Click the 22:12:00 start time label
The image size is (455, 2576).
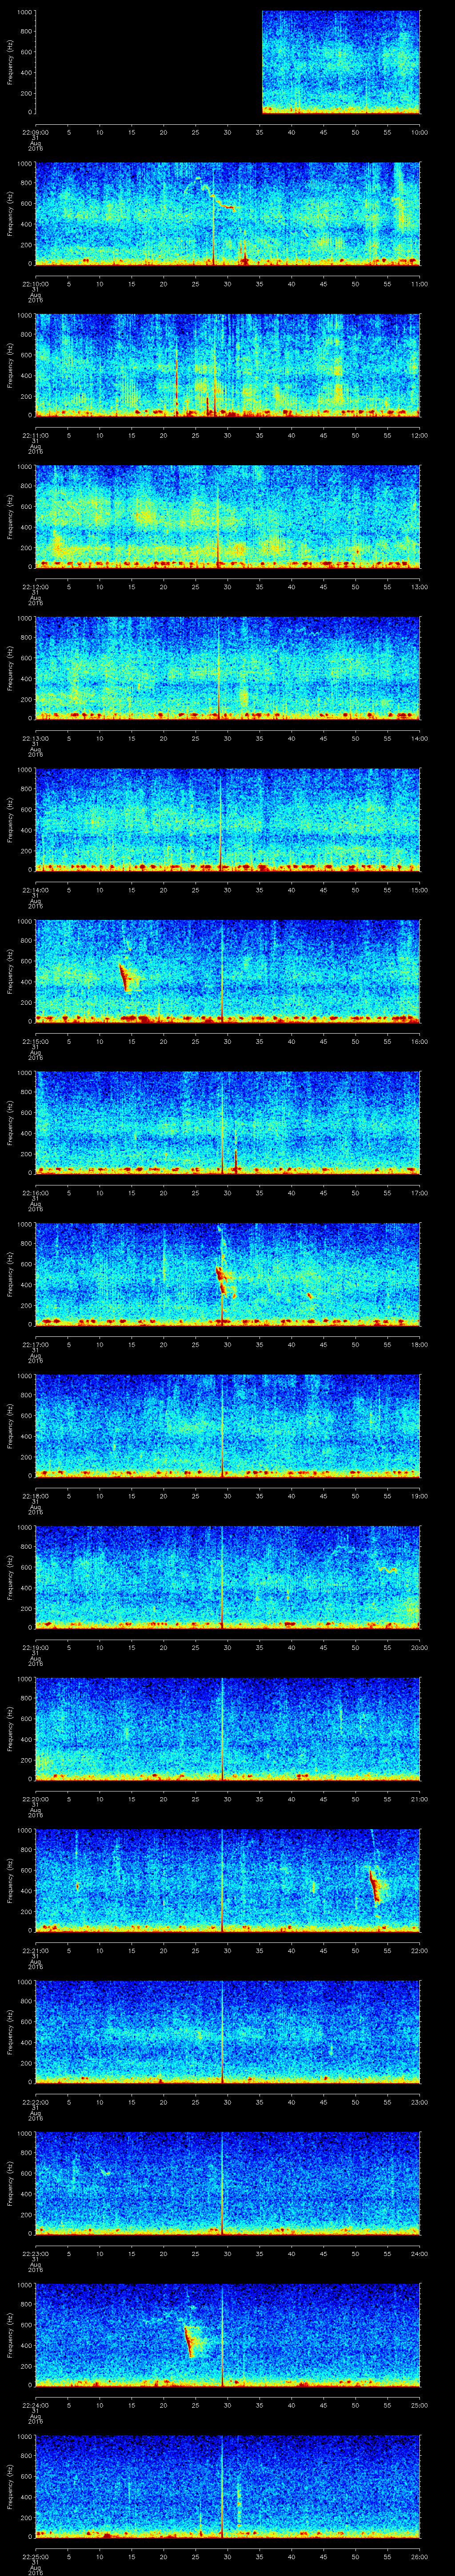35,587
